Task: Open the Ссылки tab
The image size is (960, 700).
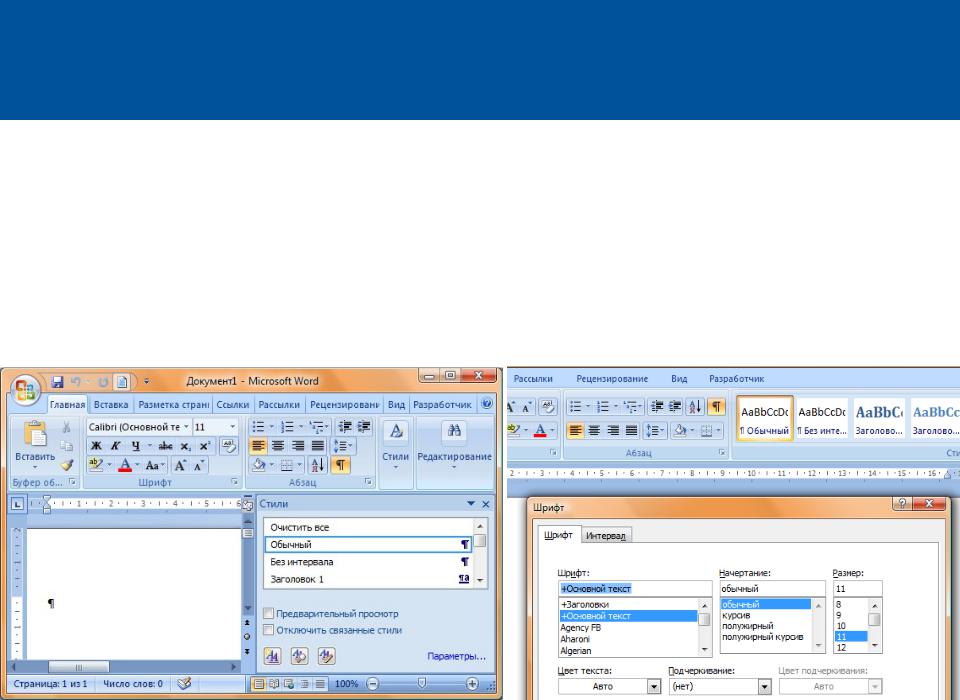Action: [x=233, y=405]
